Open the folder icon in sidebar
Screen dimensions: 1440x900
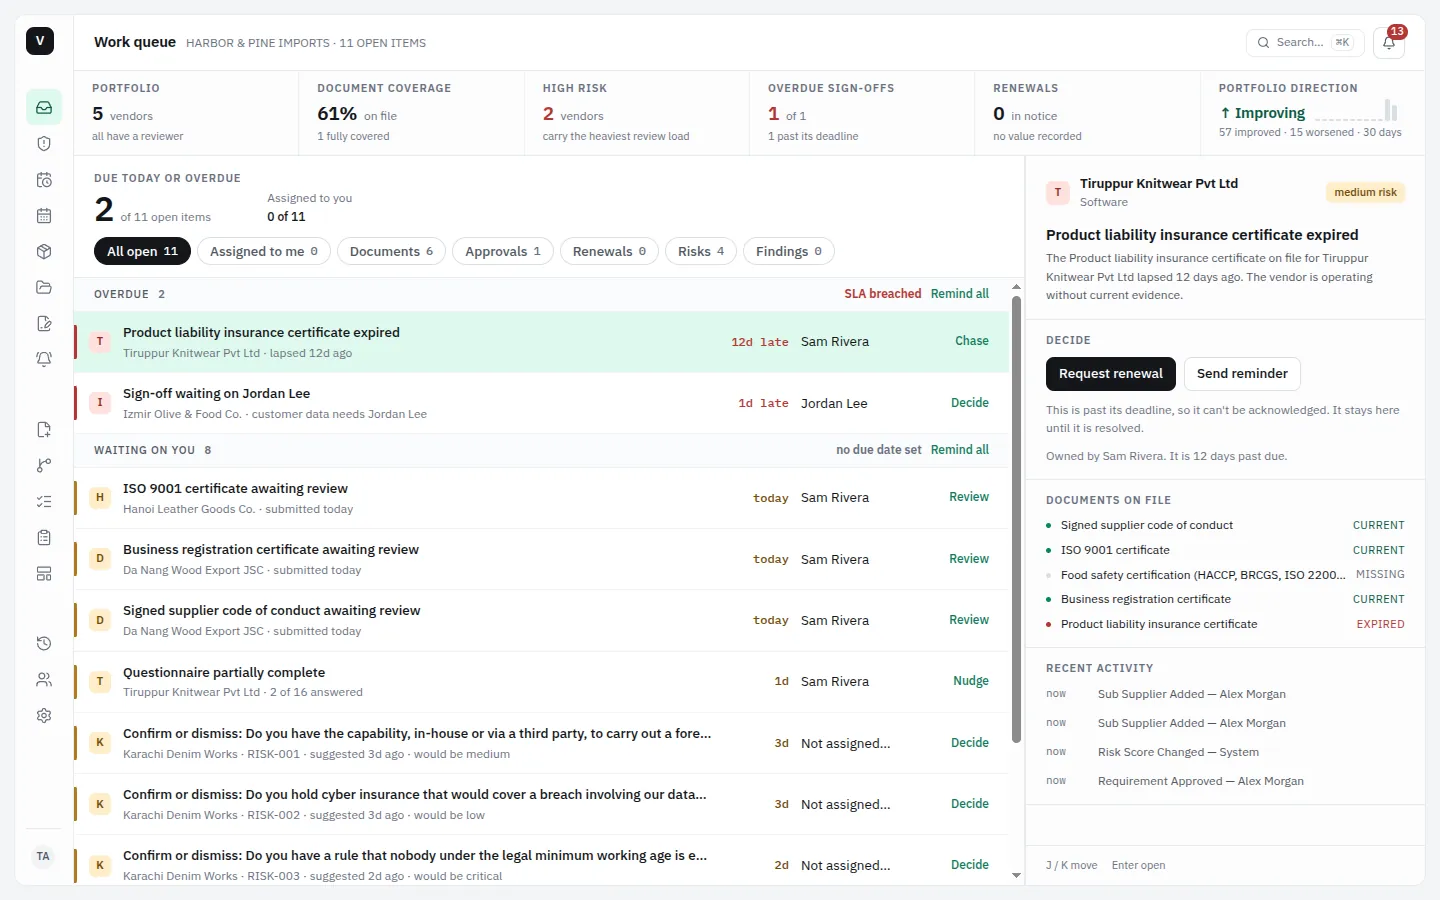[44, 287]
